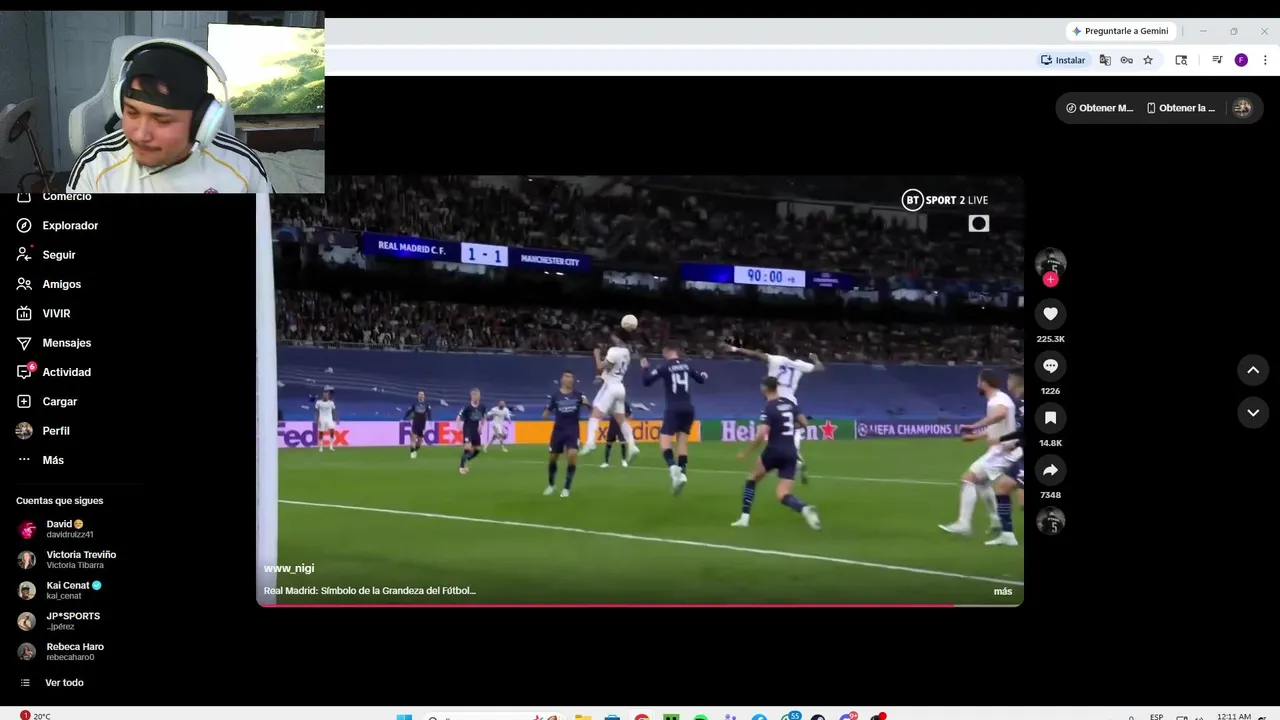Open the password key icon
The height and width of the screenshot is (720, 1280).
click(1126, 60)
